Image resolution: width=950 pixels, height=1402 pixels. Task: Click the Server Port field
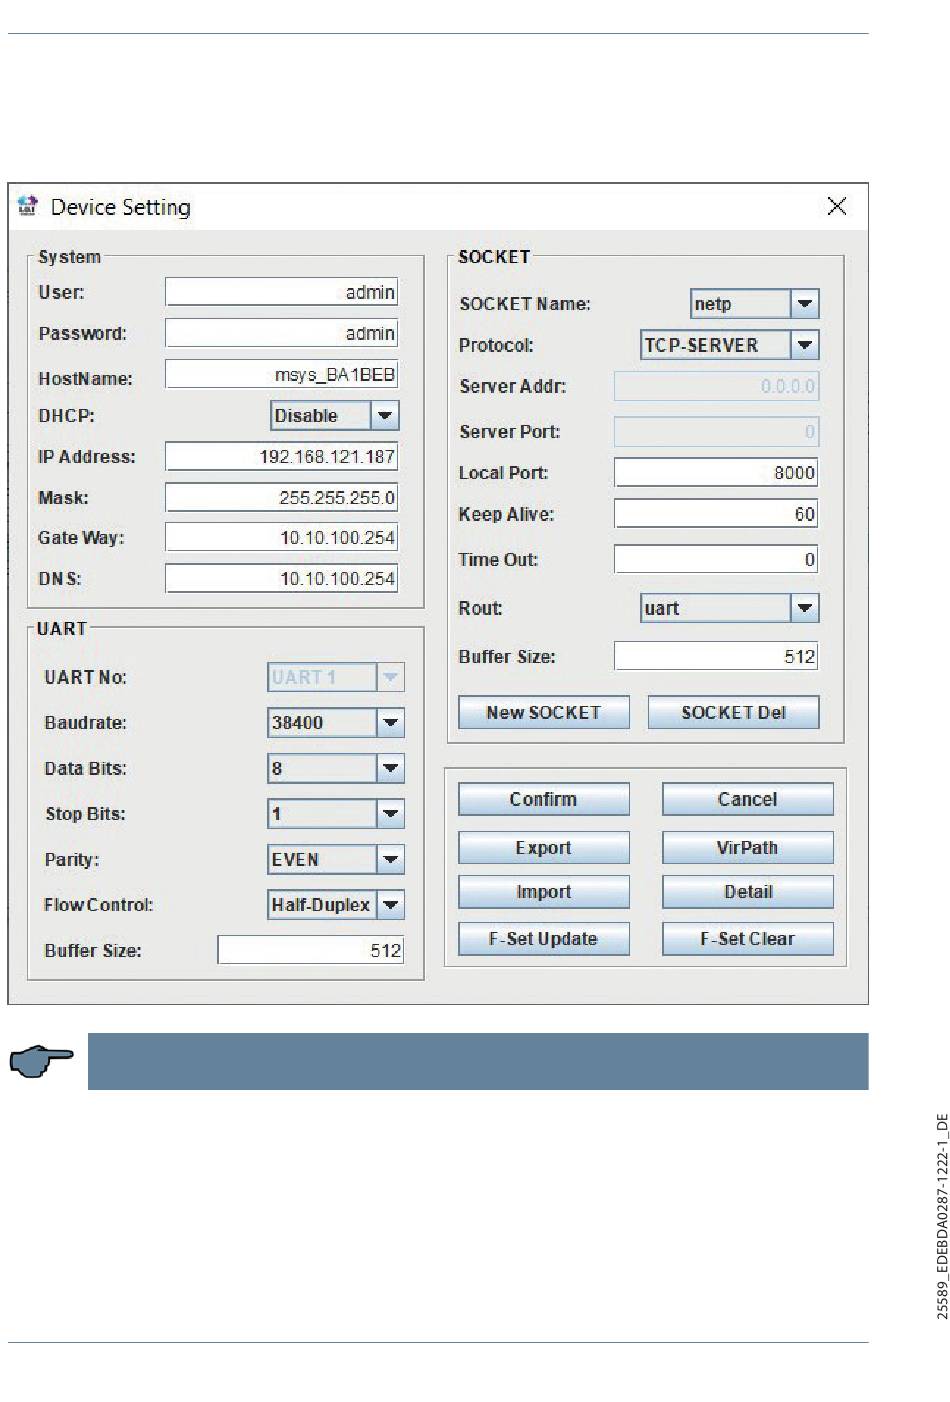coord(716,431)
